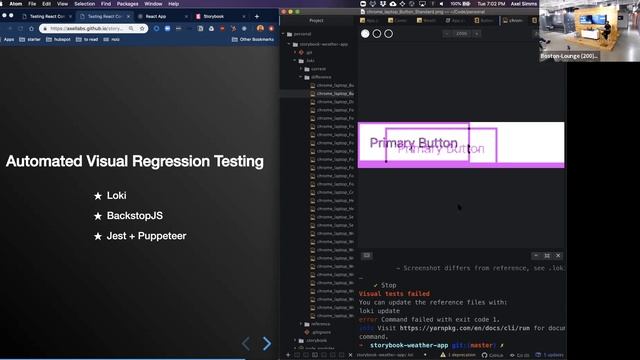The image size is (640, 360).
Task: Close the terminal panel
Action: coord(558,256)
